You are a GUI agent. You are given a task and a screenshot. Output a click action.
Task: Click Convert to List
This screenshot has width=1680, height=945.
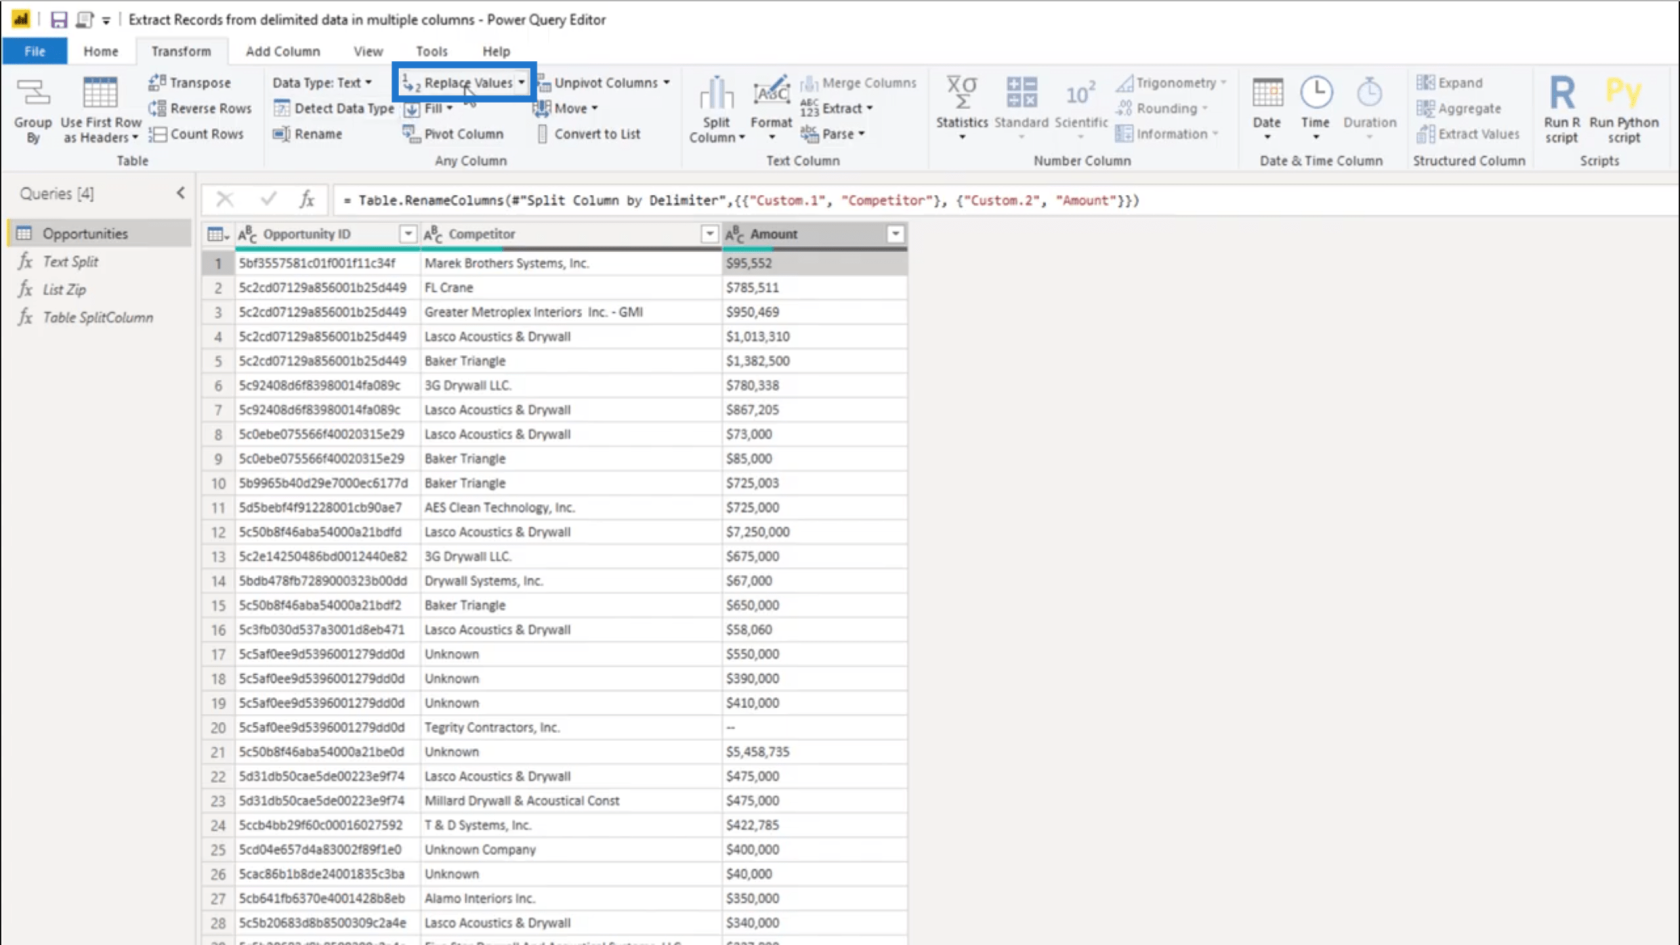click(588, 134)
